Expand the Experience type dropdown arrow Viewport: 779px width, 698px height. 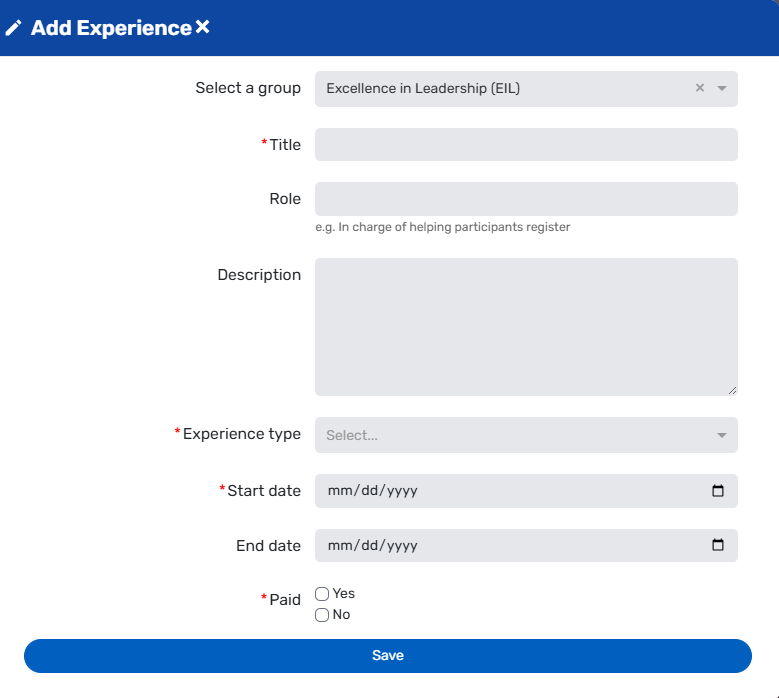point(722,435)
